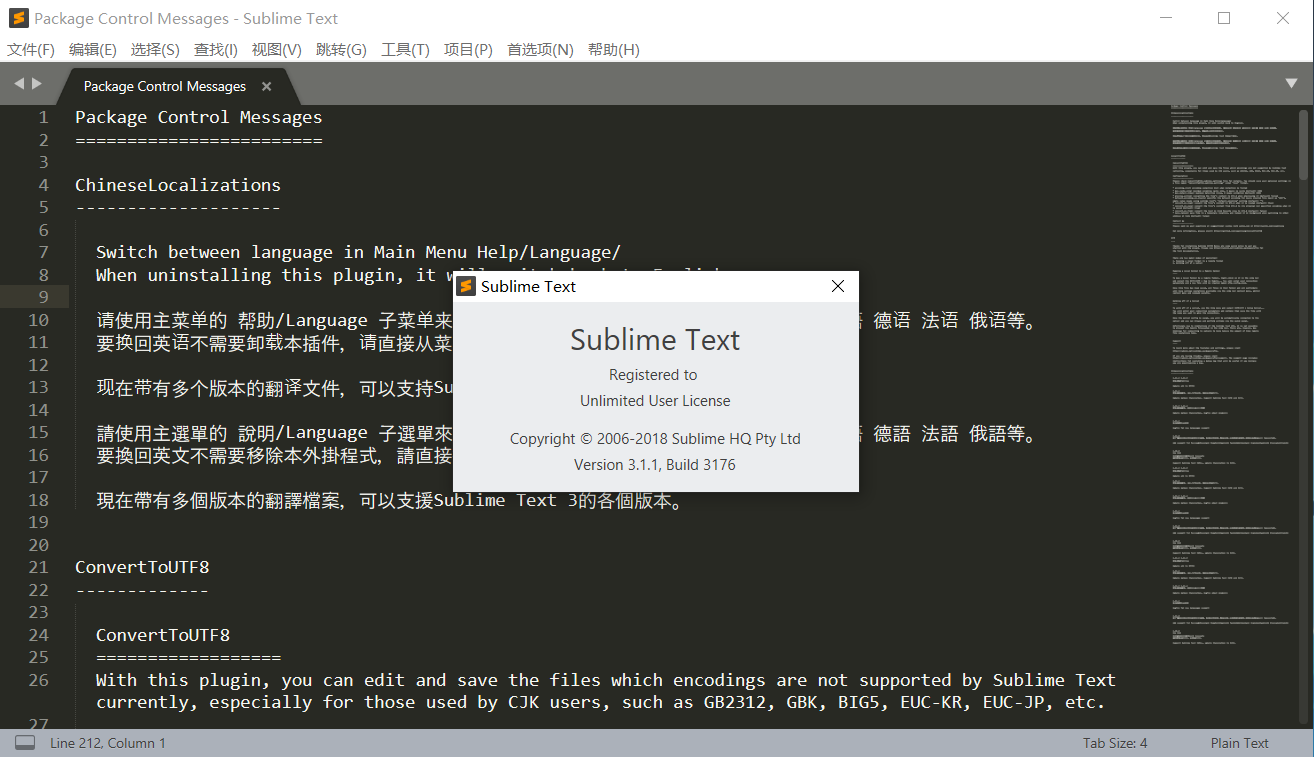Click 'currently, especially for those used' line
The width and height of the screenshot is (1314, 757).
600,702
